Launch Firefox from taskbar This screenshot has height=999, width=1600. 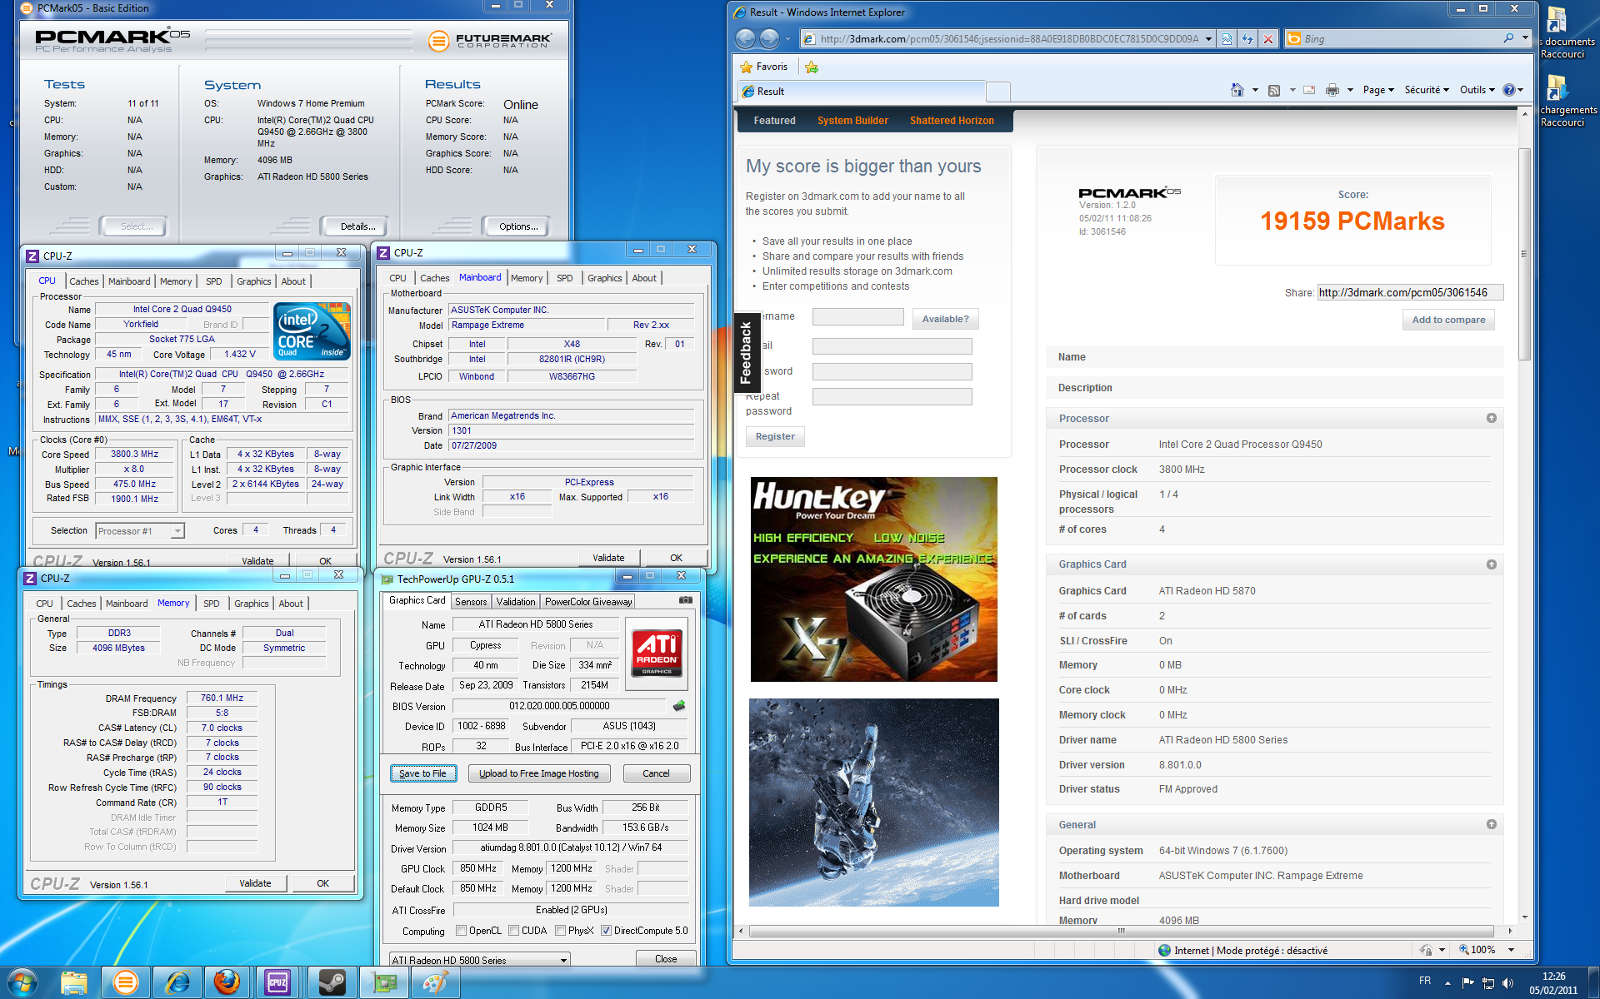point(227,982)
